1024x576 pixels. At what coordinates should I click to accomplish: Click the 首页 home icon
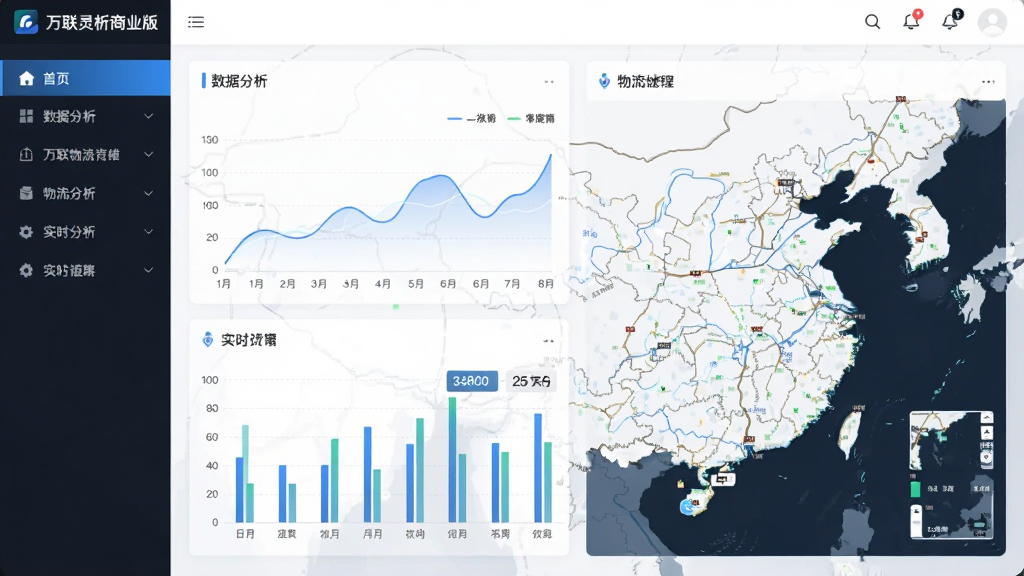pos(26,78)
